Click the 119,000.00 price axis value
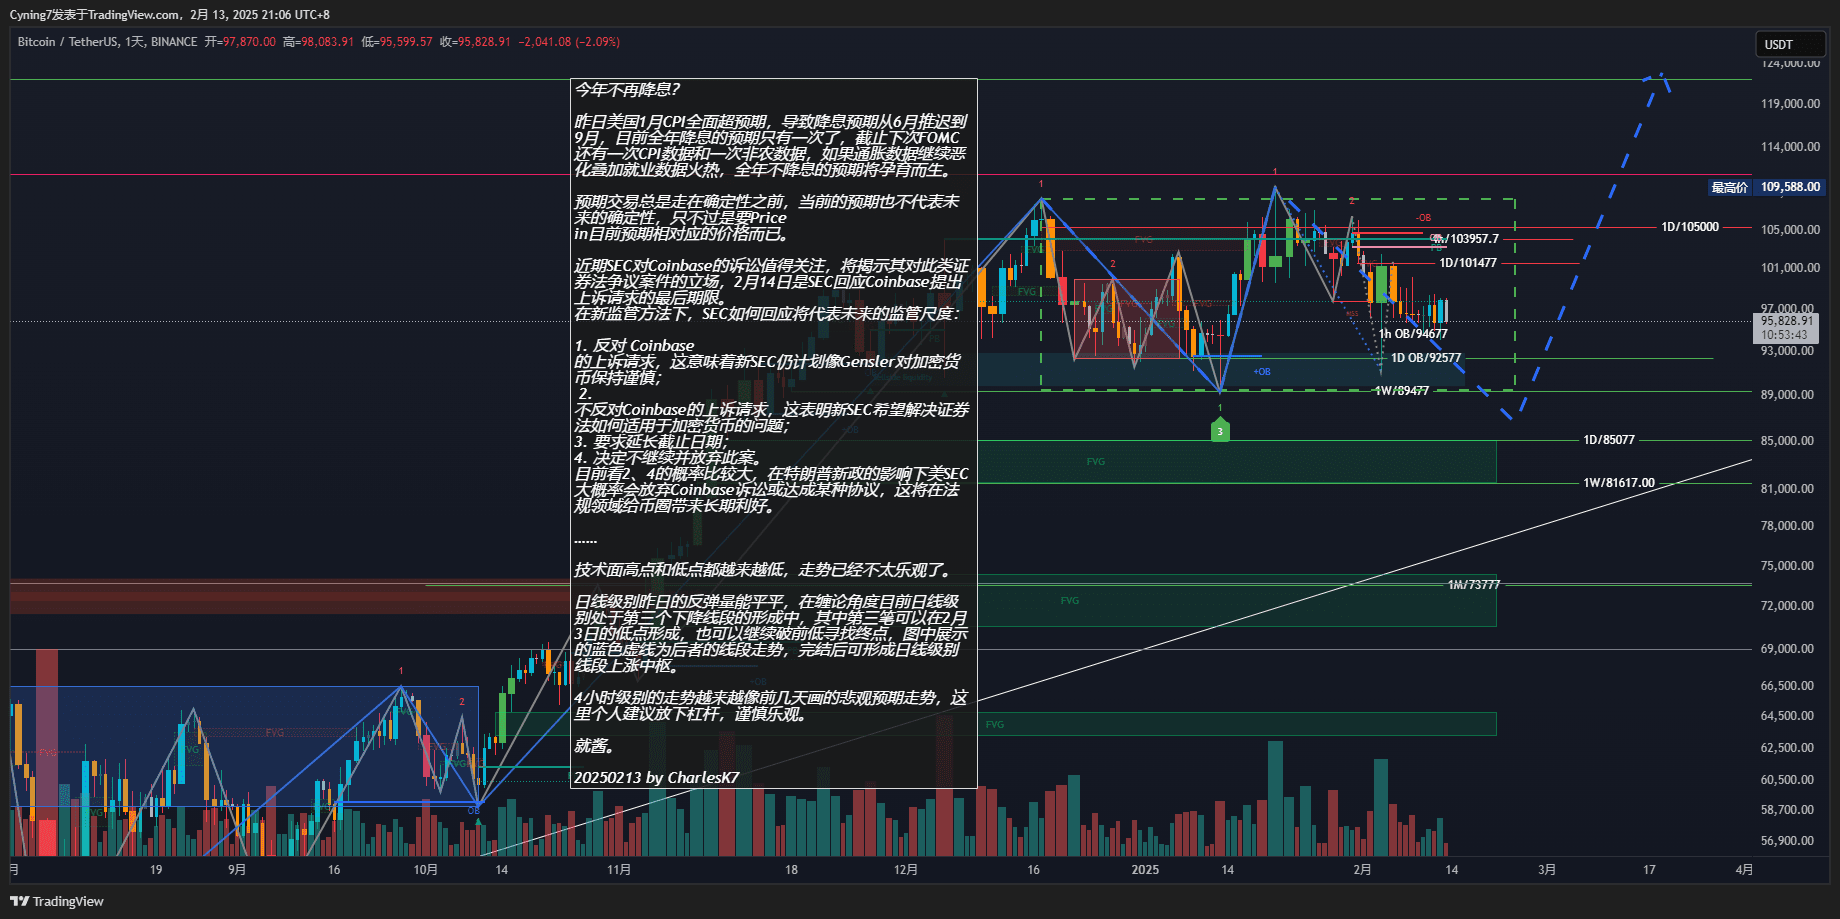 pos(1790,104)
